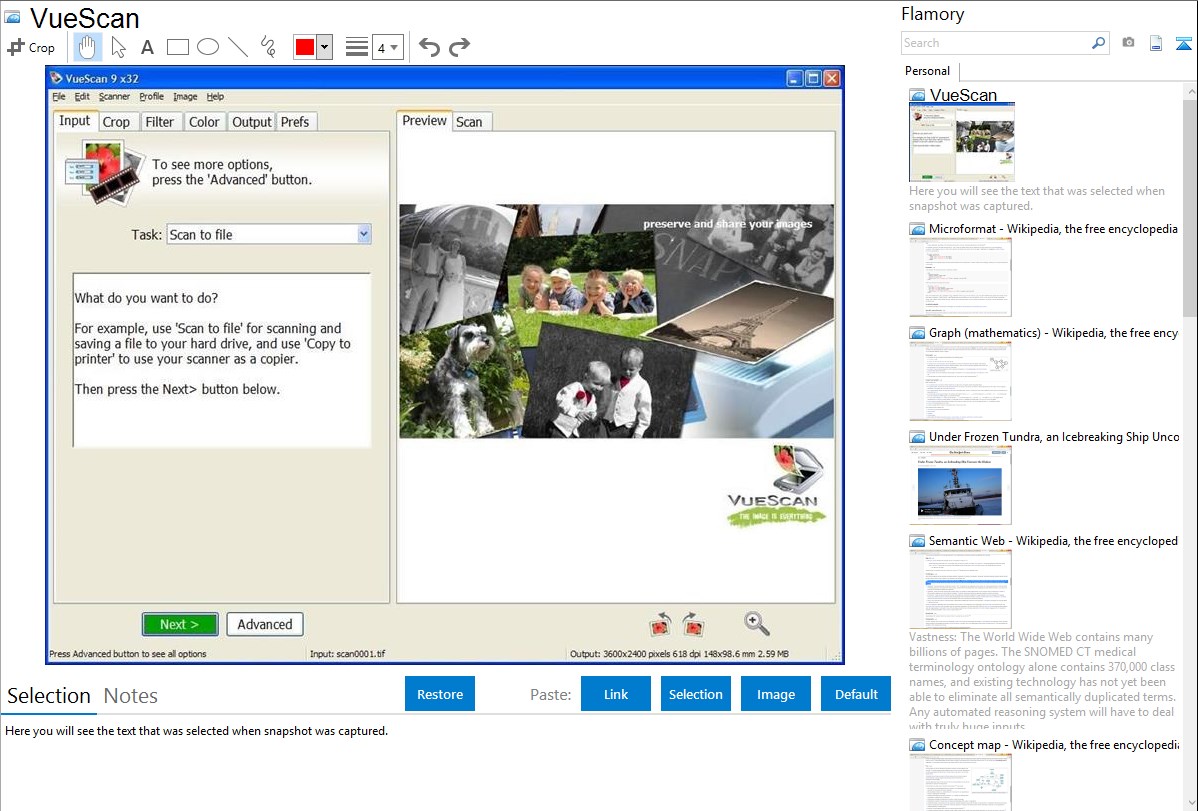Open the Image menu in VueScan
This screenshot has height=811, width=1198.
pyautogui.click(x=185, y=96)
